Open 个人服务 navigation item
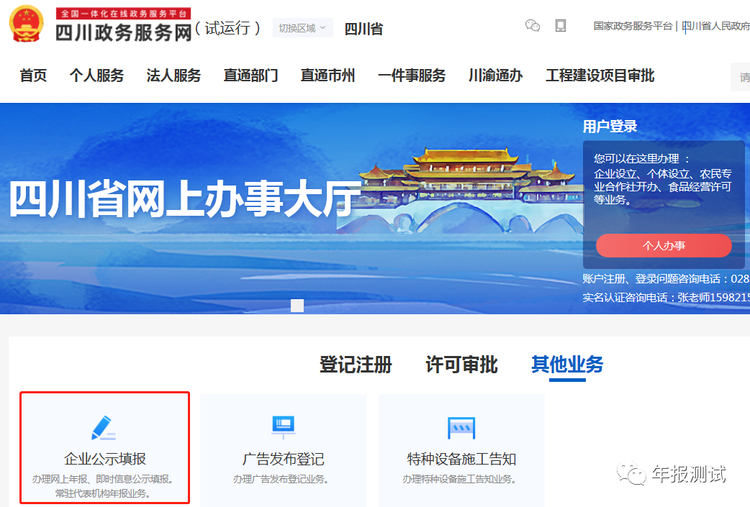750x507 pixels. click(97, 75)
